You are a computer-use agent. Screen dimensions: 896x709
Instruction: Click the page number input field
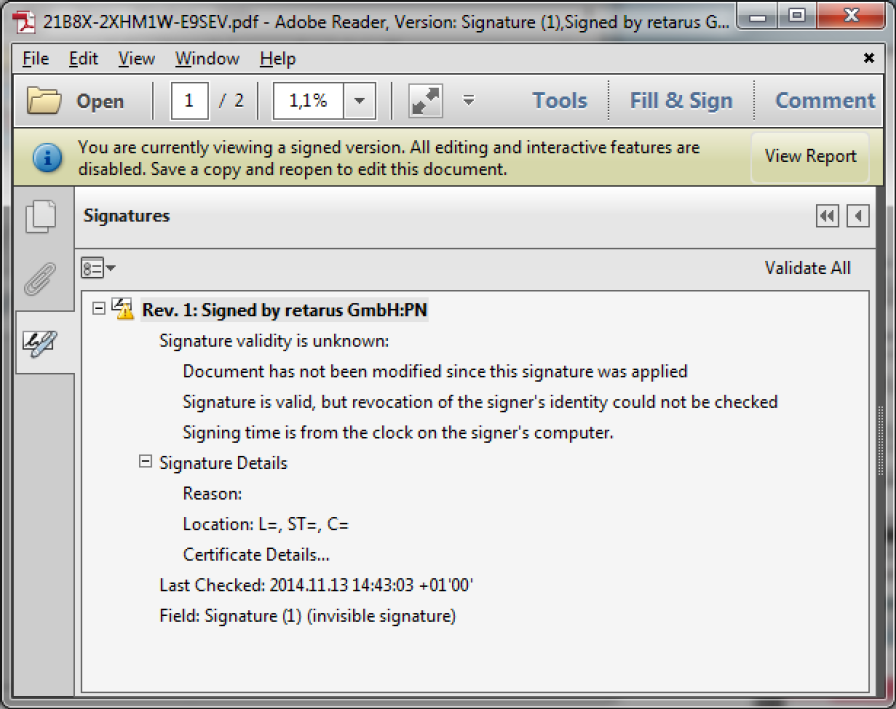[190, 101]
